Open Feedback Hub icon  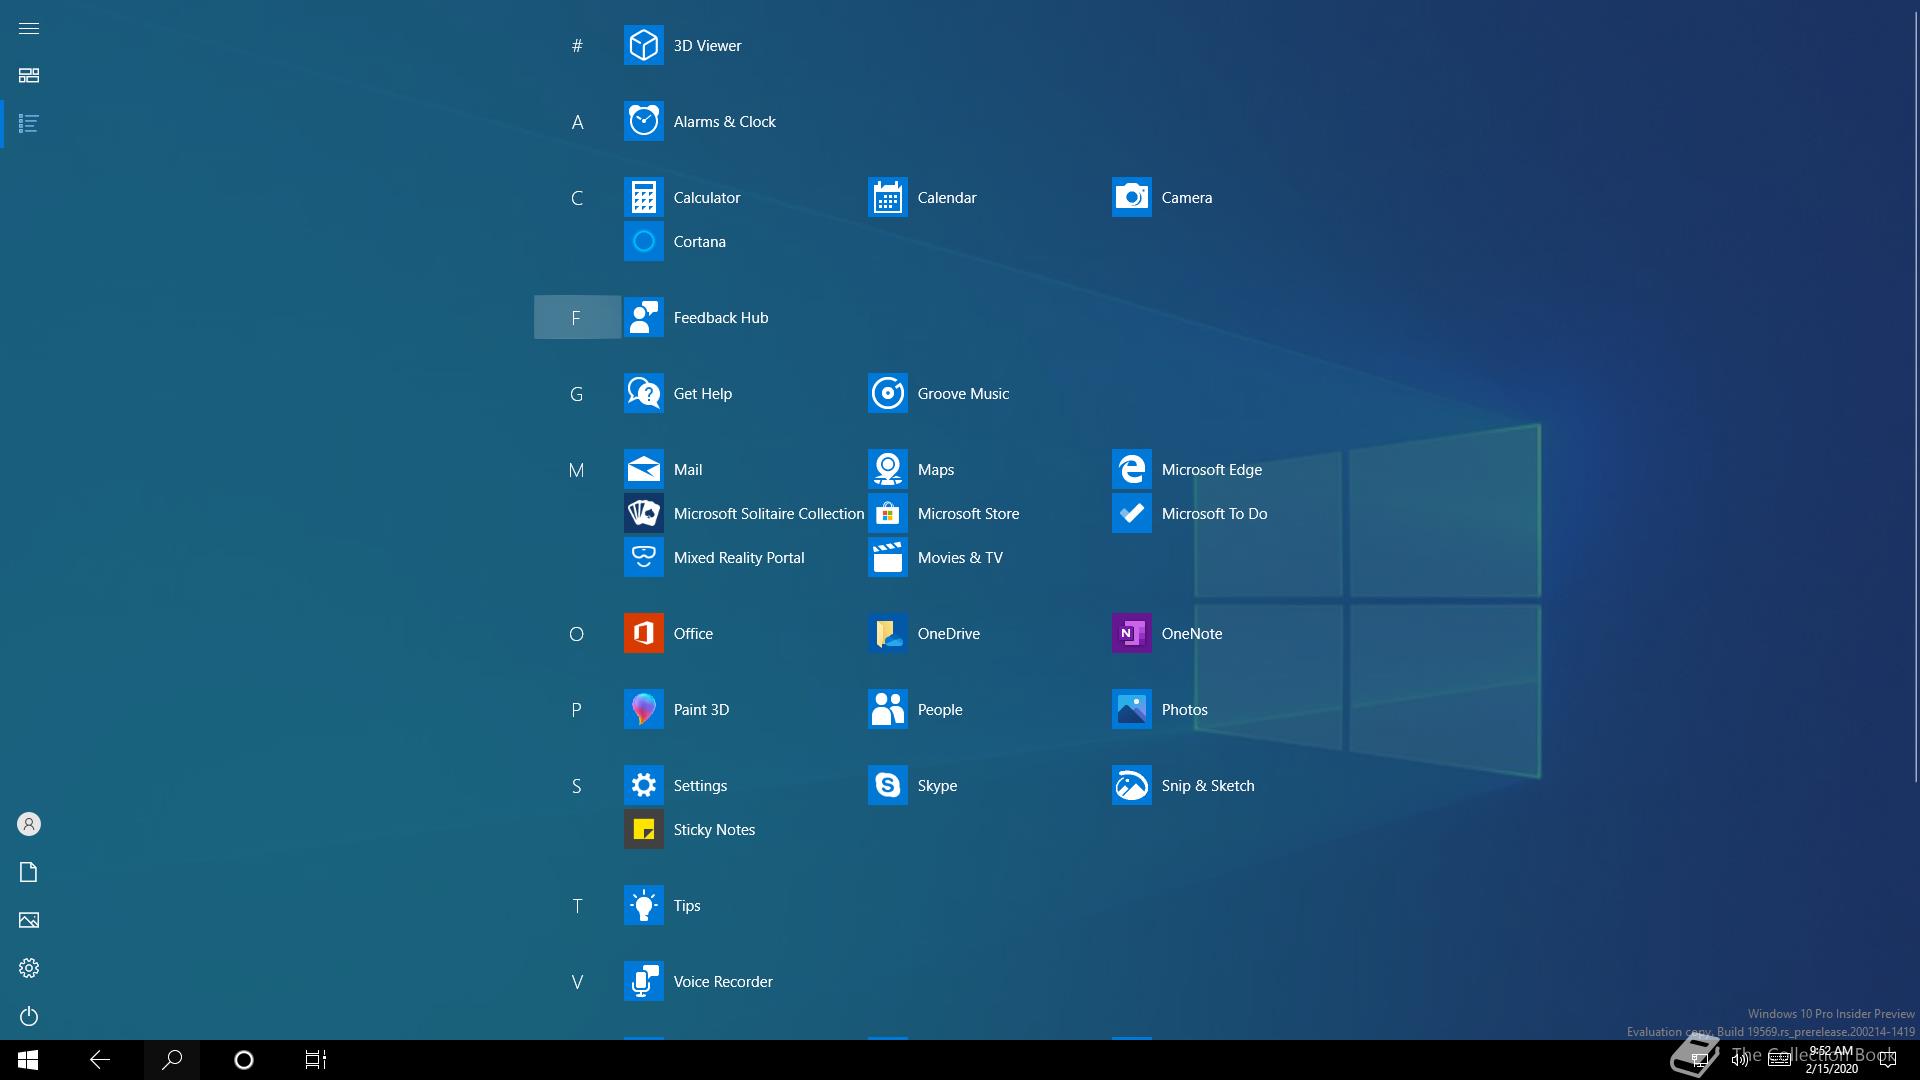tap(643, 317)
